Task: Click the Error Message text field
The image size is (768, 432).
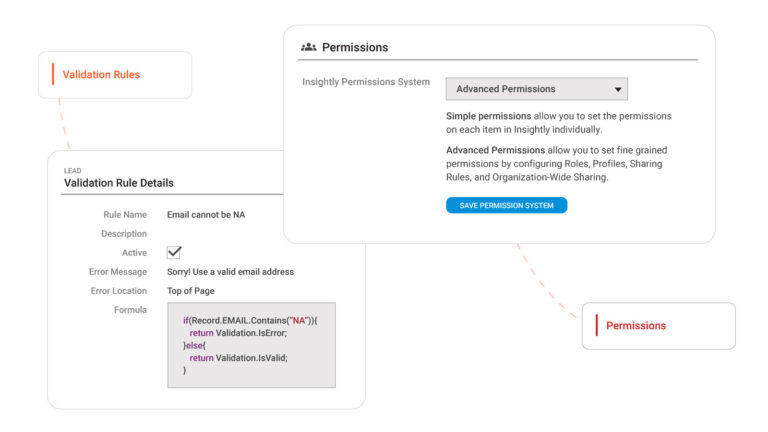Action: coord(230,272)
